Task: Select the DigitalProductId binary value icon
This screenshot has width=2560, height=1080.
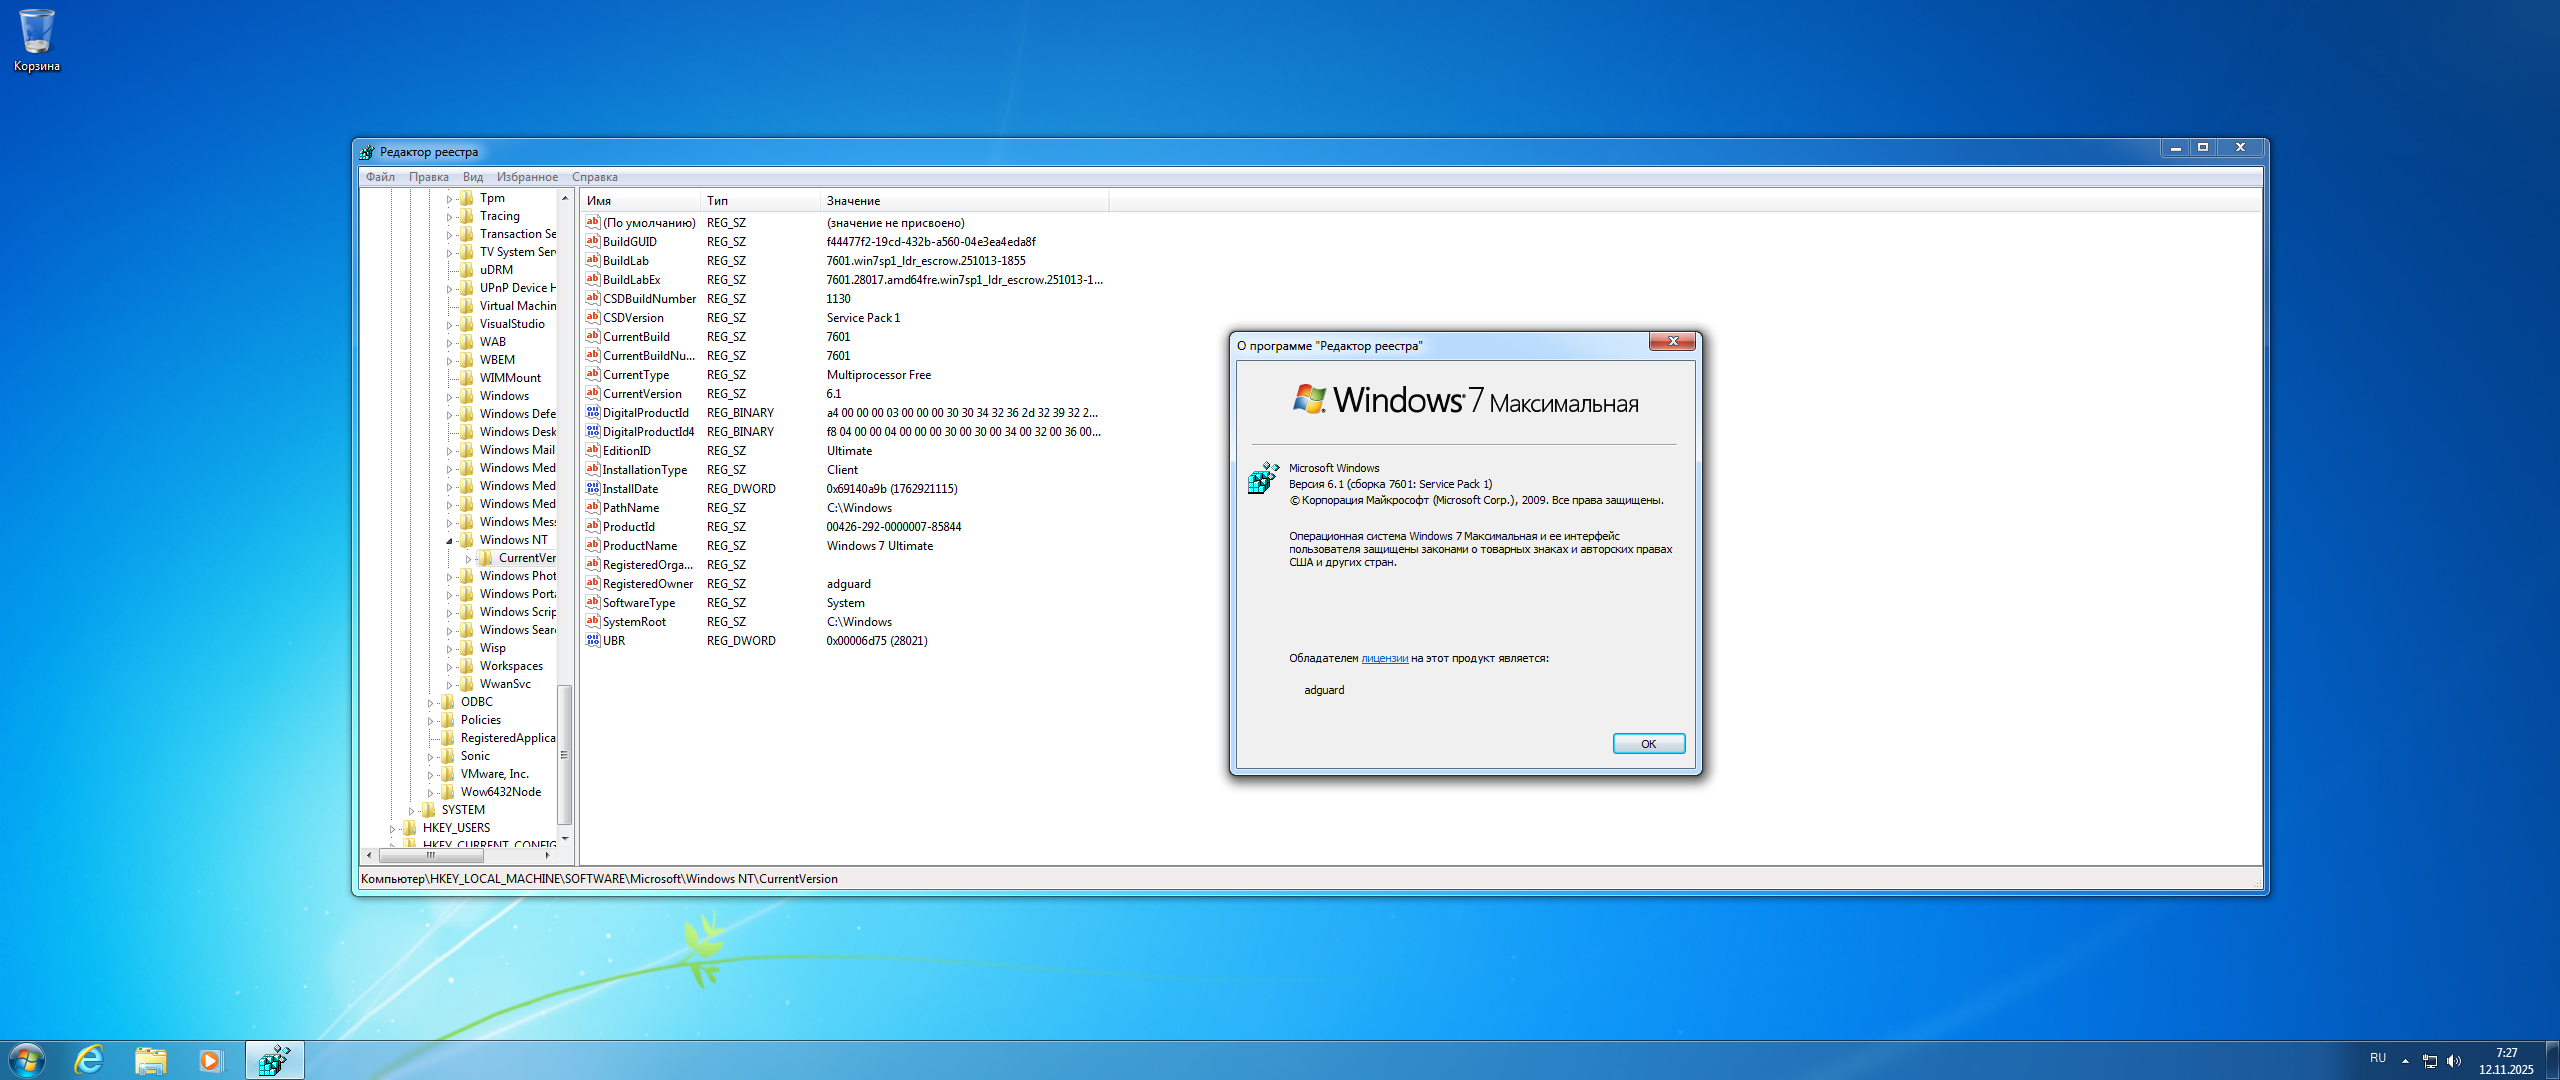Action: [593, 413]
